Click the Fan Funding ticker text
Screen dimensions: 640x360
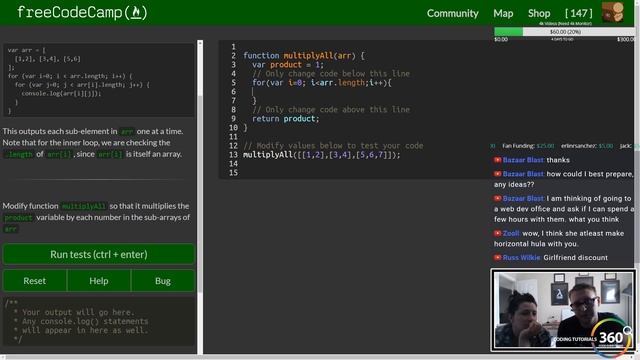pyautogui.click(x=528, y=146)
